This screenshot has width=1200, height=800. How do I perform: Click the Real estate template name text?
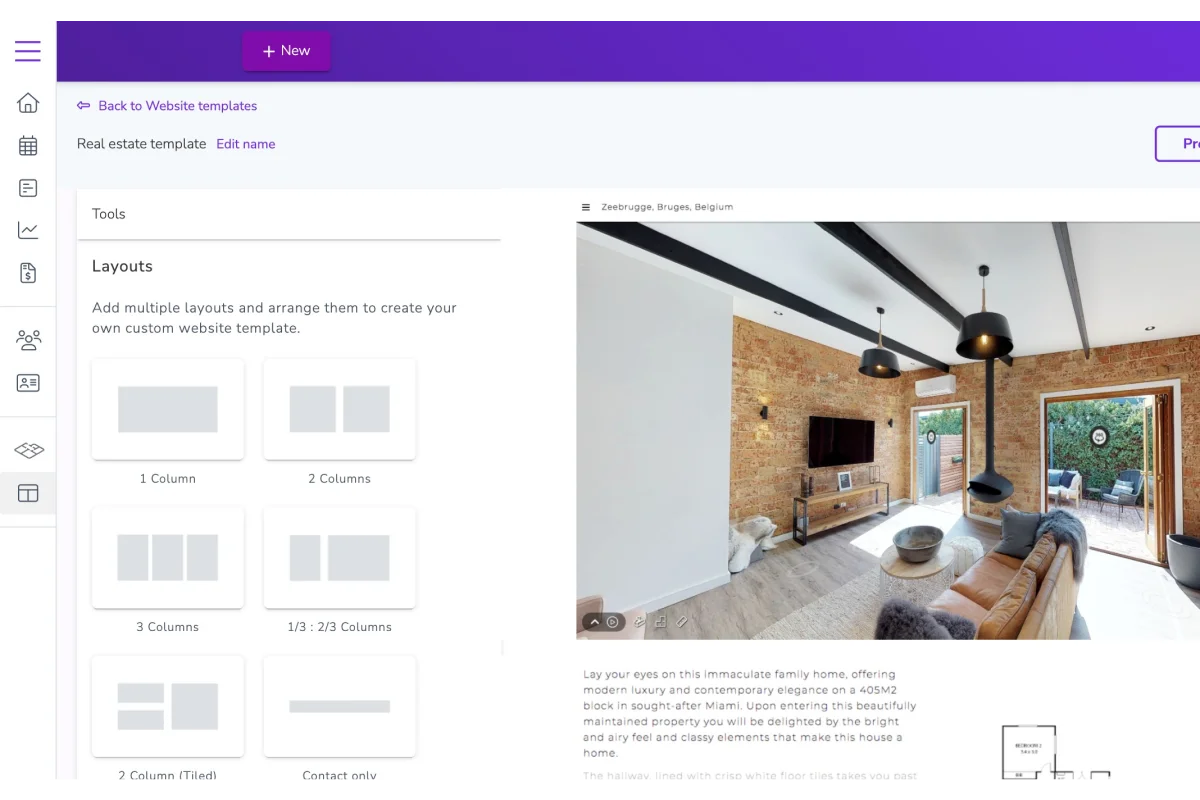[142, 144]
